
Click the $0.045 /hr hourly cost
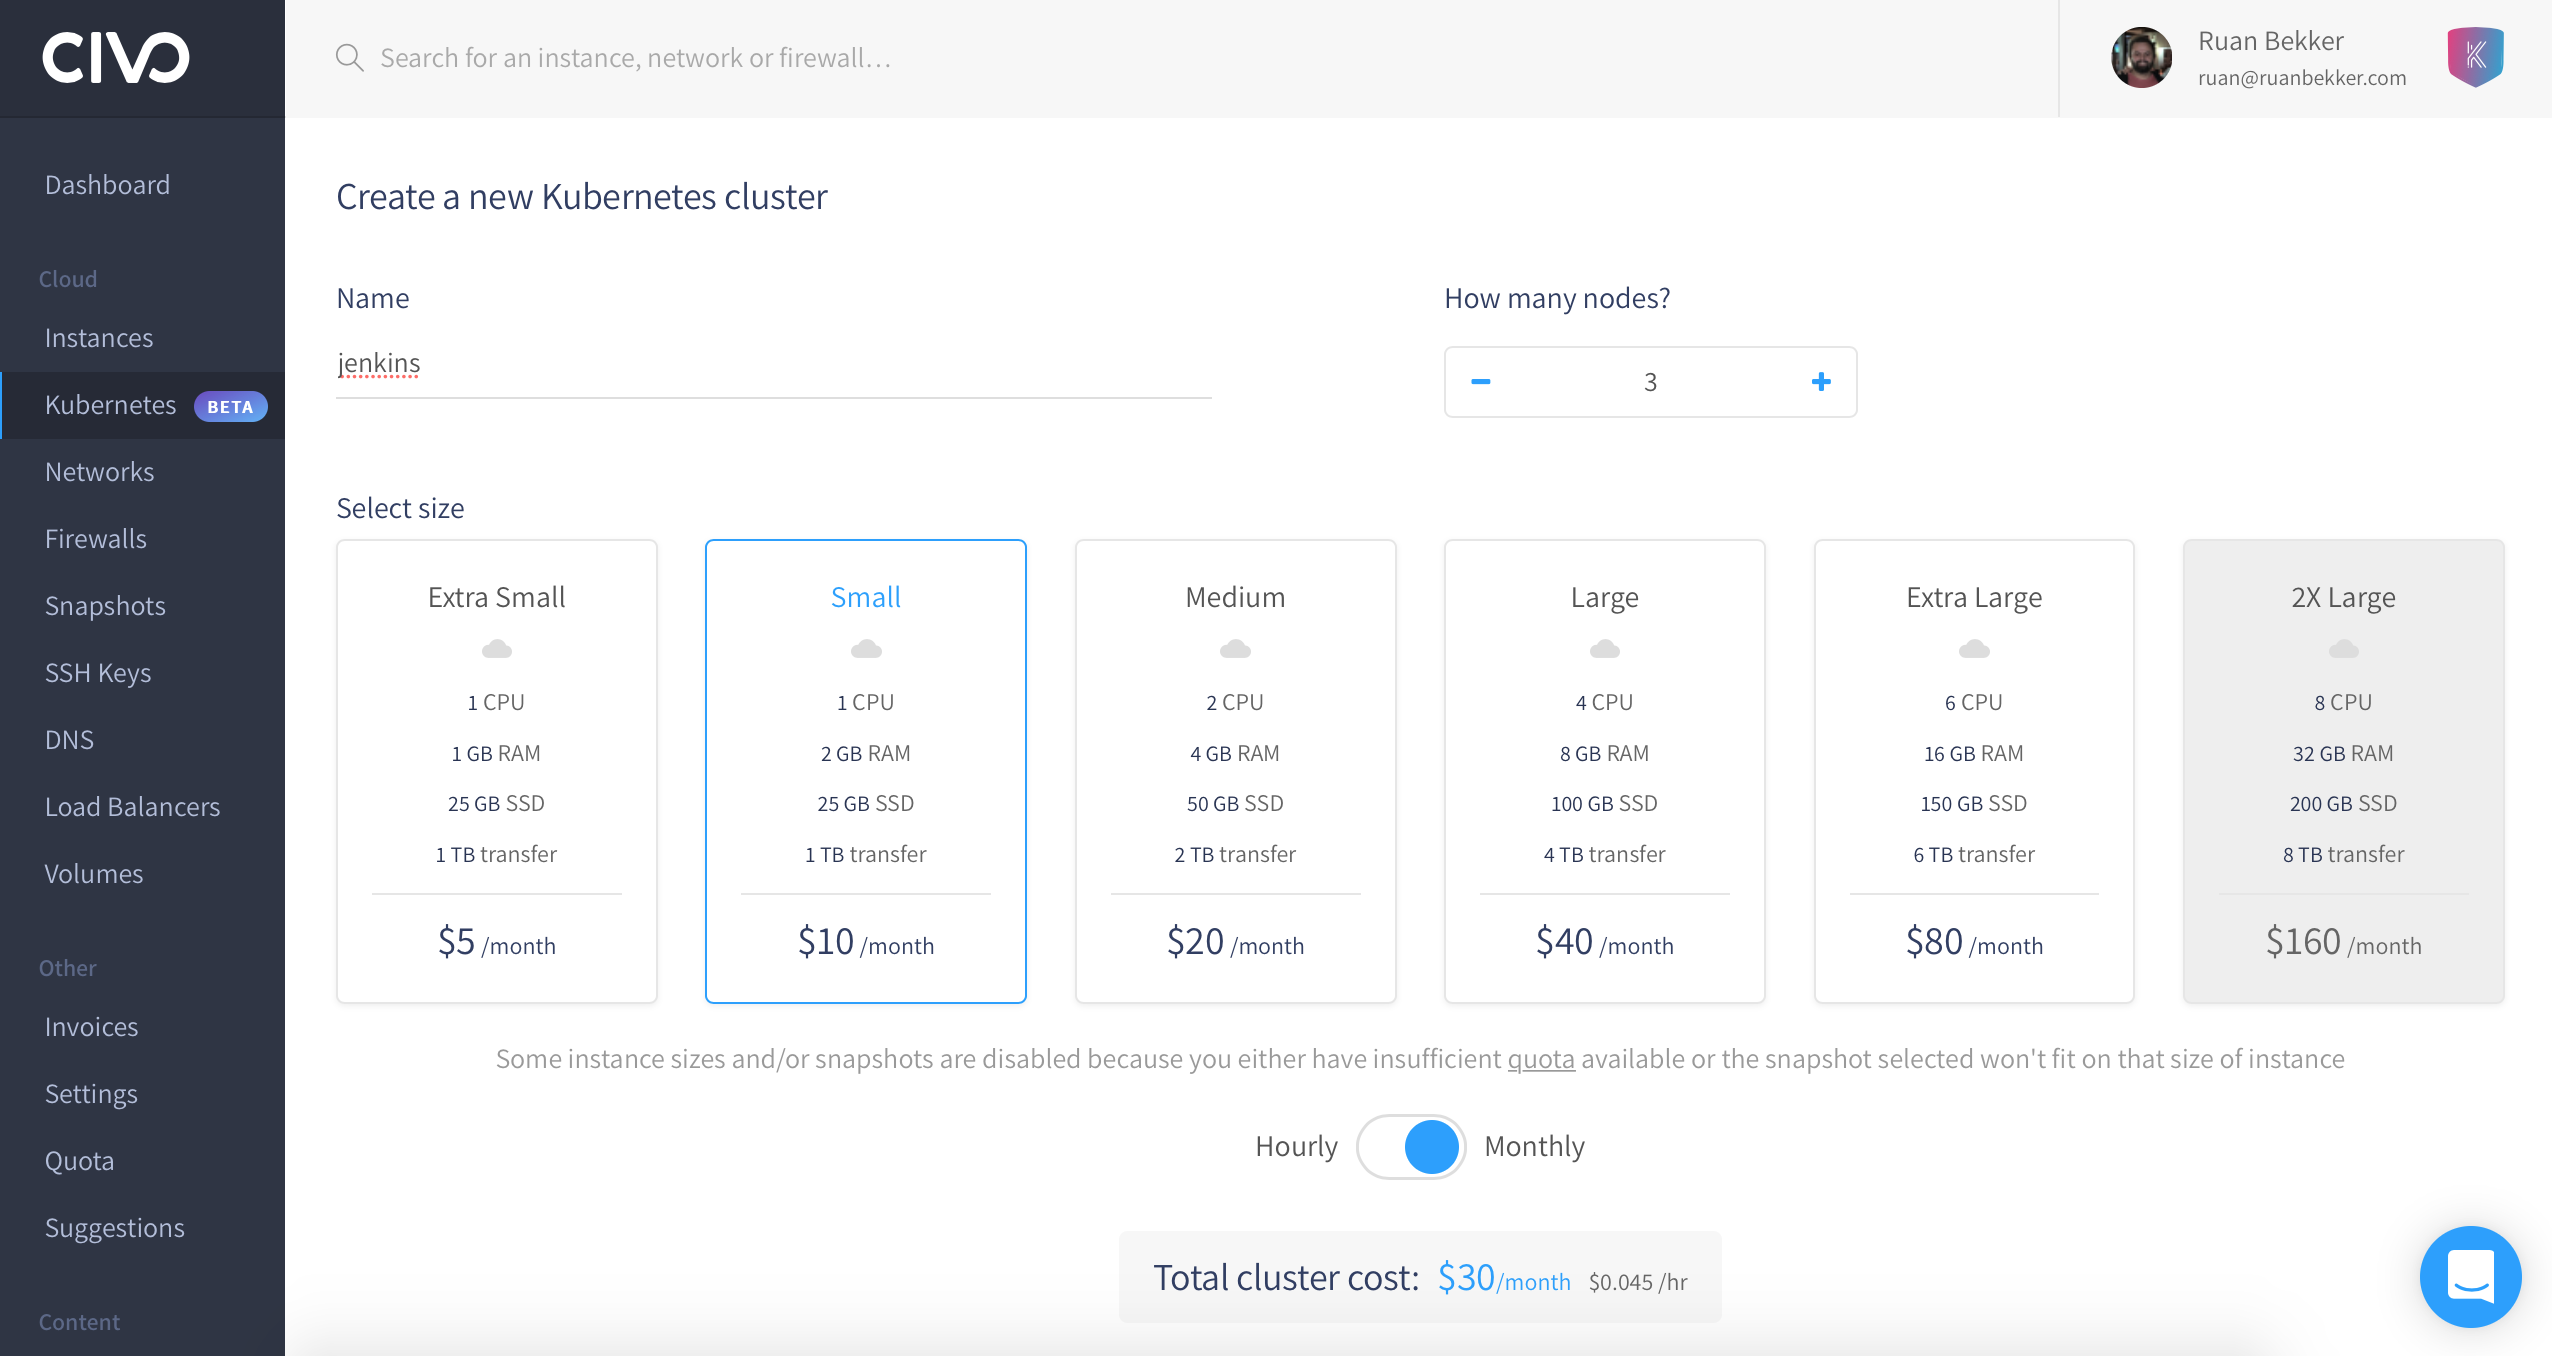pos(1638,1282)
